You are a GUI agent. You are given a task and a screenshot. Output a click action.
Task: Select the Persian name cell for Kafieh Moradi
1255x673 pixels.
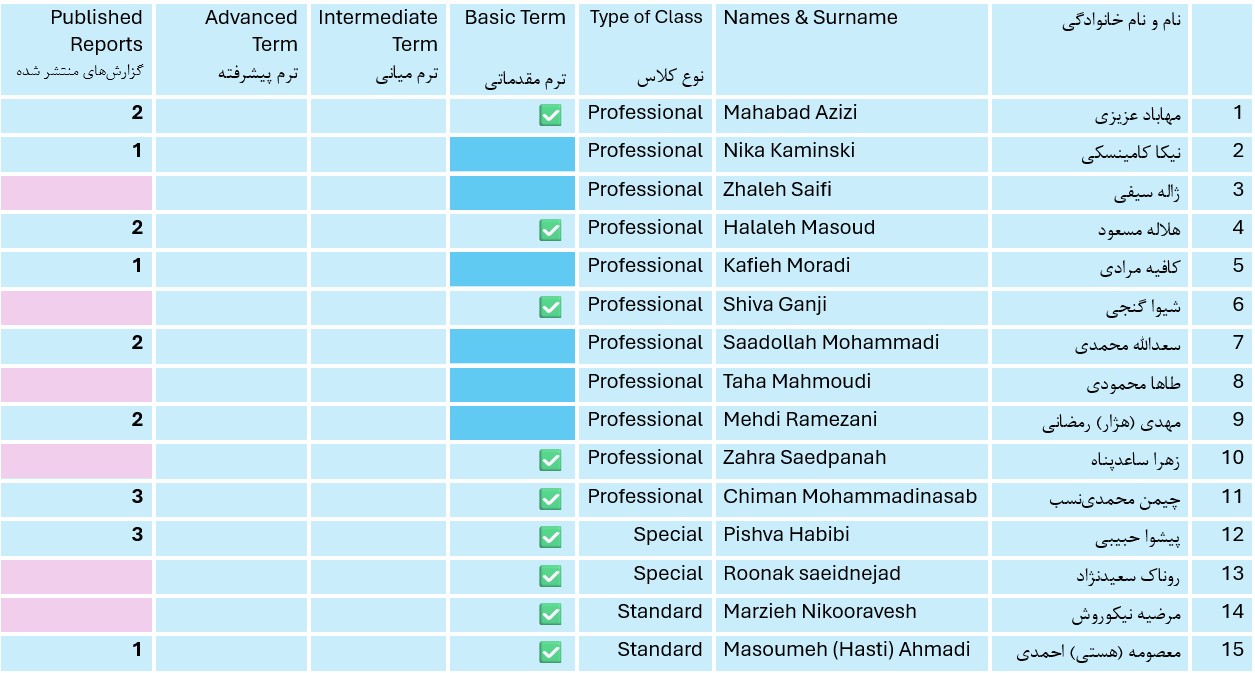tap(1089, 268)
